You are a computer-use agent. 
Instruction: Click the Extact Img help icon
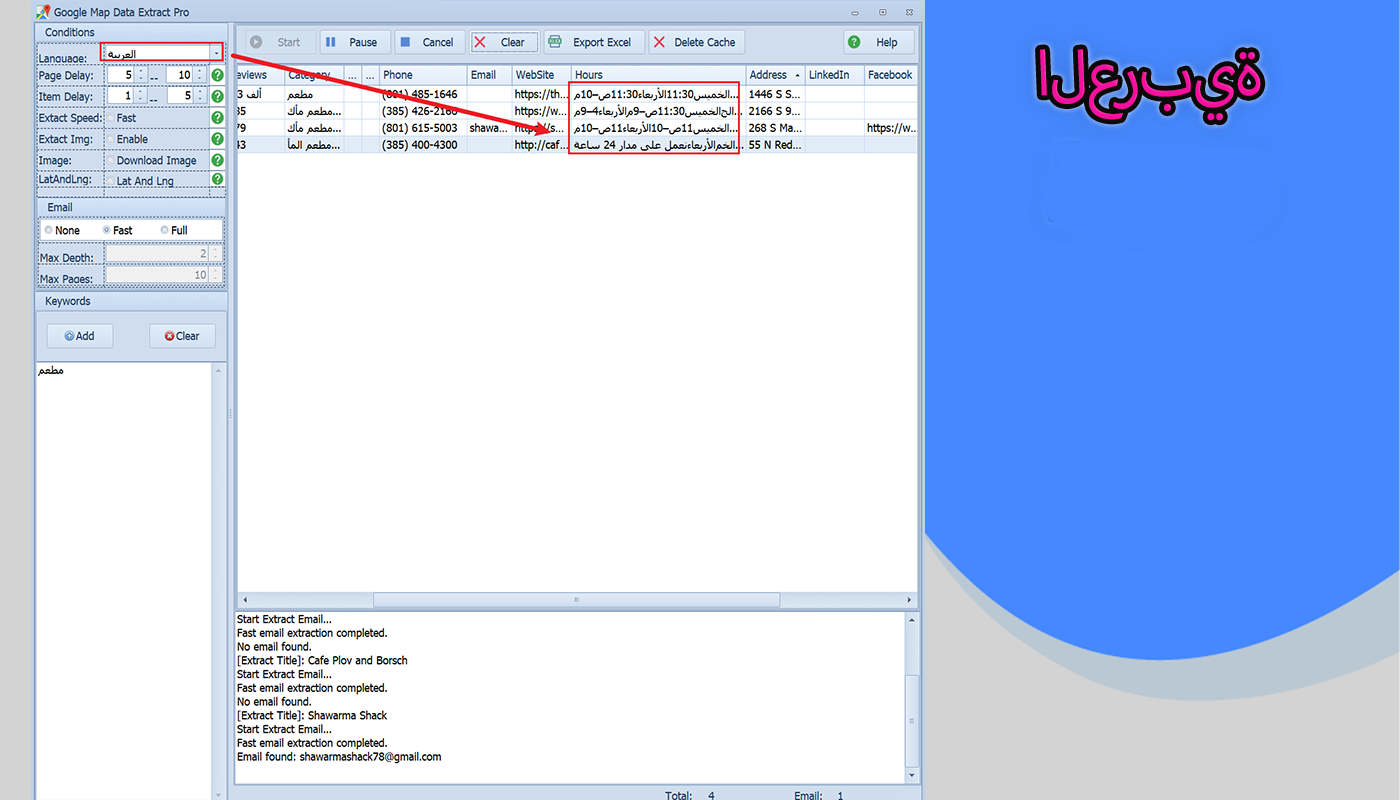tap(217, 139)
